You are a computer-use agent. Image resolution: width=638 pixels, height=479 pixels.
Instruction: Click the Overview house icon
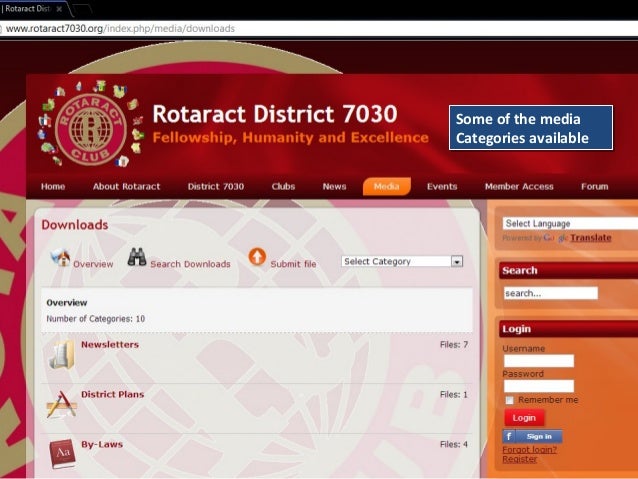[60, 258]
